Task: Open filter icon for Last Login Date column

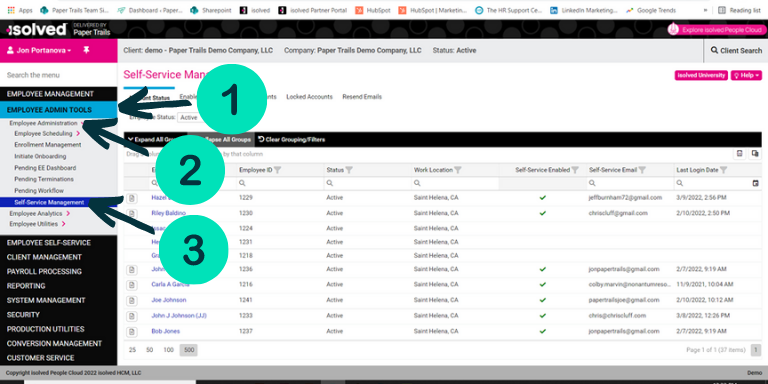Action: point(723,170)
